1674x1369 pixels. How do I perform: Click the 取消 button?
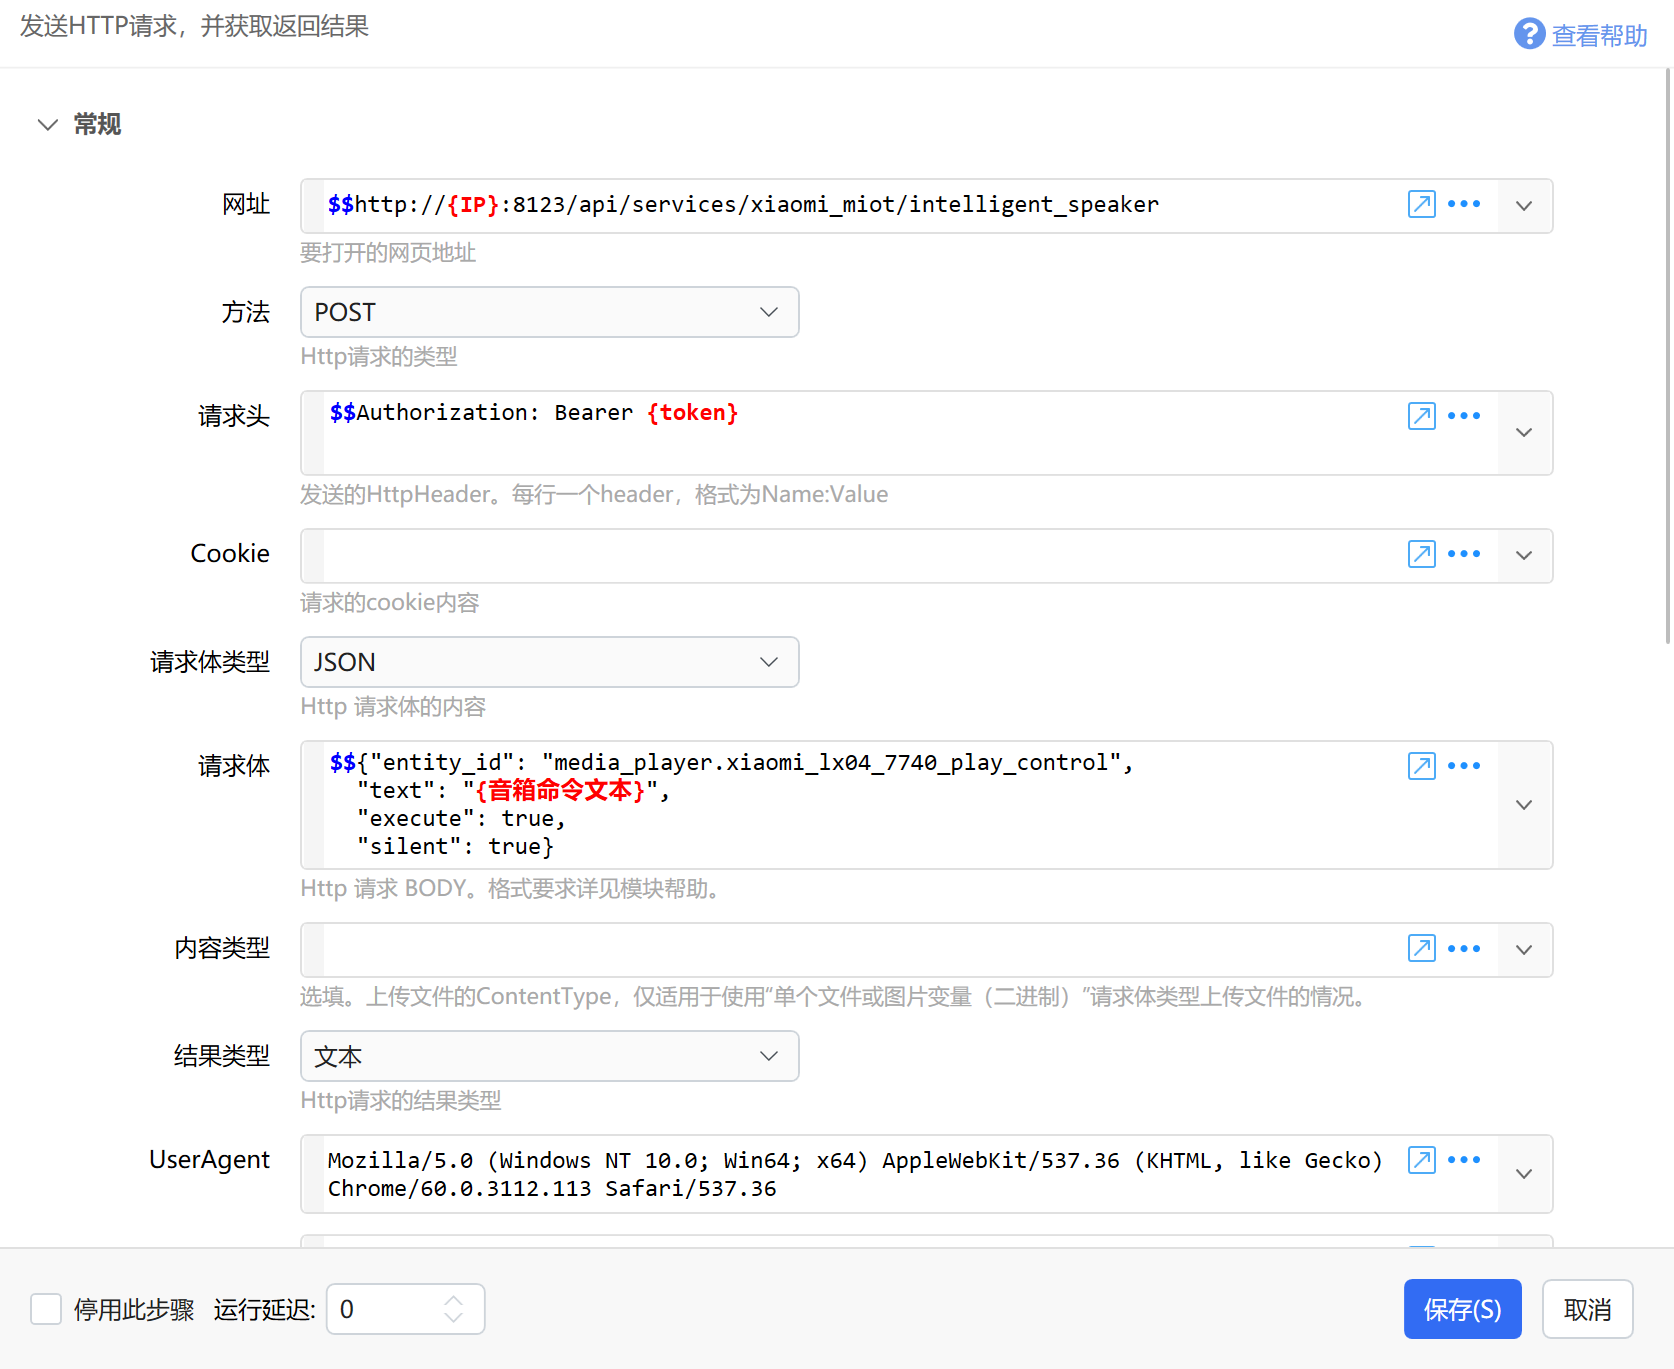[x=1587, y=1309]
